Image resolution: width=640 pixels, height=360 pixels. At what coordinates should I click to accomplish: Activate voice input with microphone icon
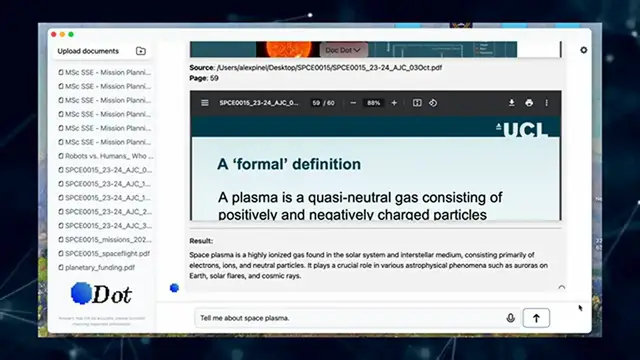click(x=510, y=318)
